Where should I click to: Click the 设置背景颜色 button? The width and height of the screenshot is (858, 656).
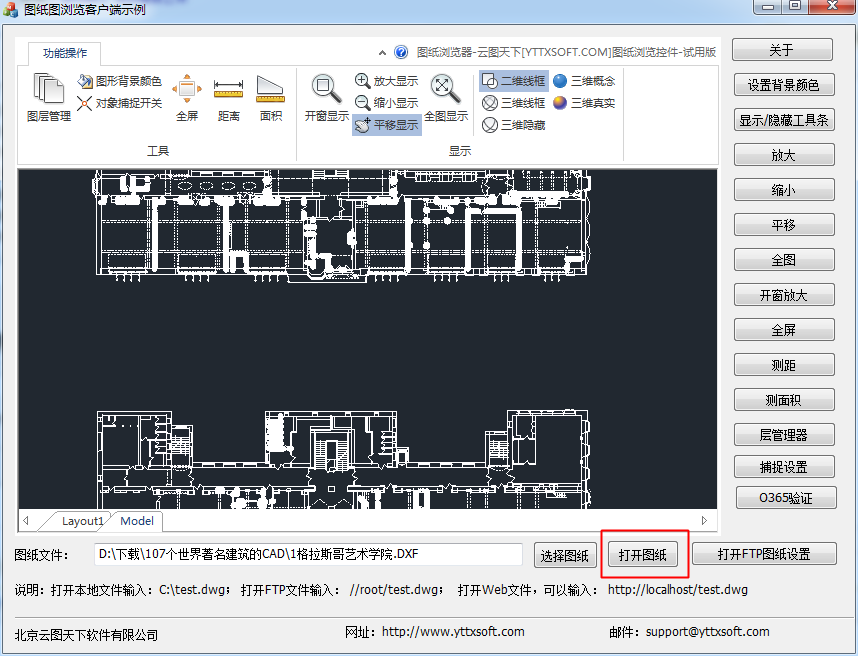click(x=784, y=85)
